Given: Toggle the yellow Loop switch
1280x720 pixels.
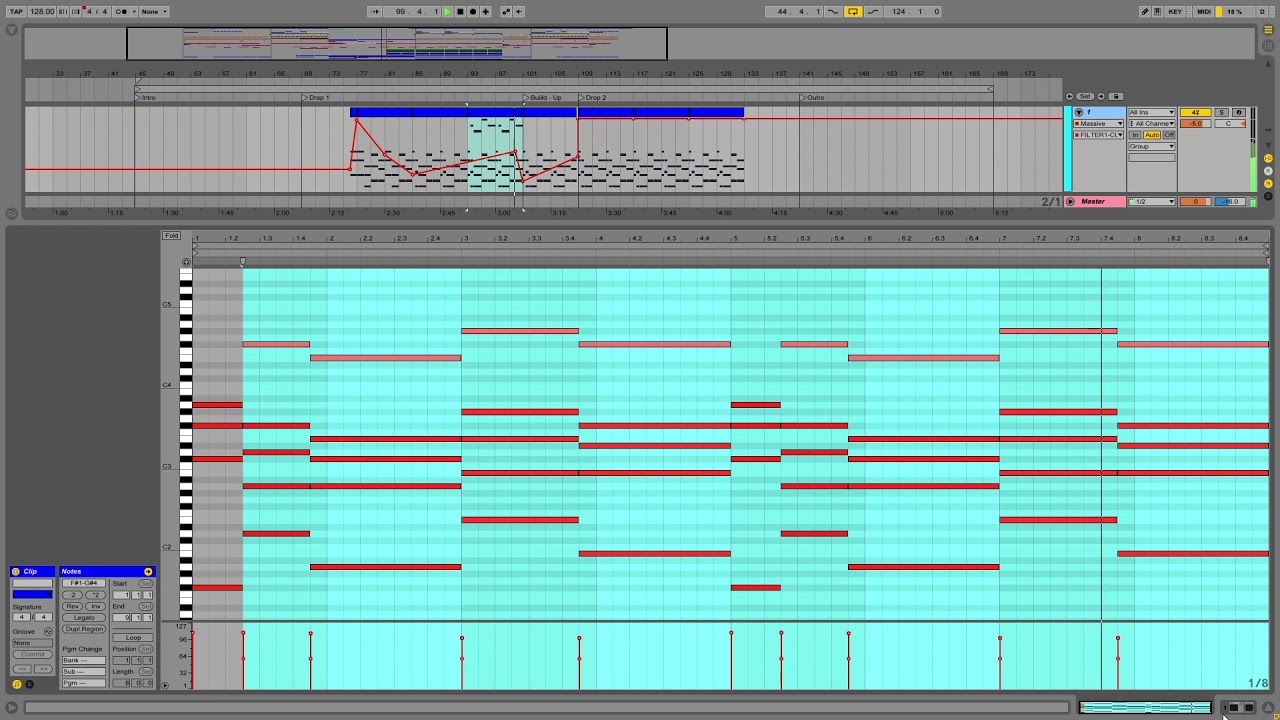Looking at the screenshot, I should [853, 11].
